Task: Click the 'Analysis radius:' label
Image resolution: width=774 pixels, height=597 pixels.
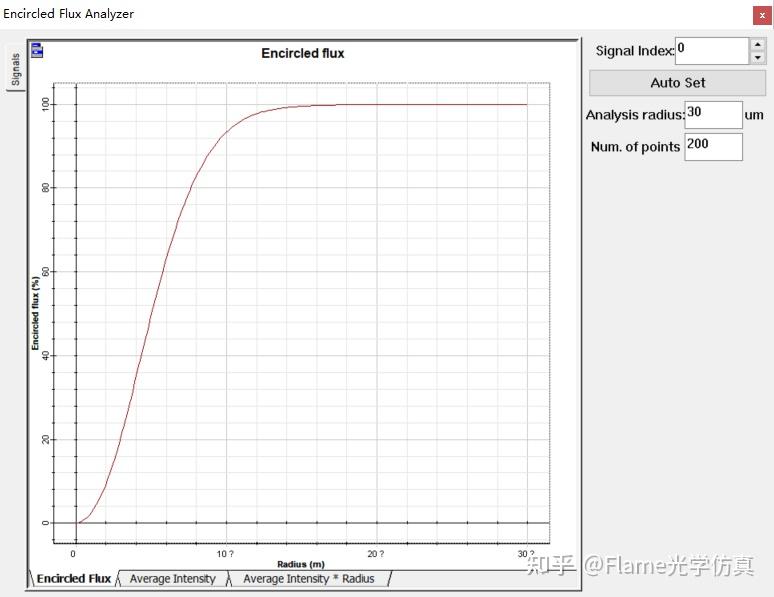Action: [x=635, y=115]
